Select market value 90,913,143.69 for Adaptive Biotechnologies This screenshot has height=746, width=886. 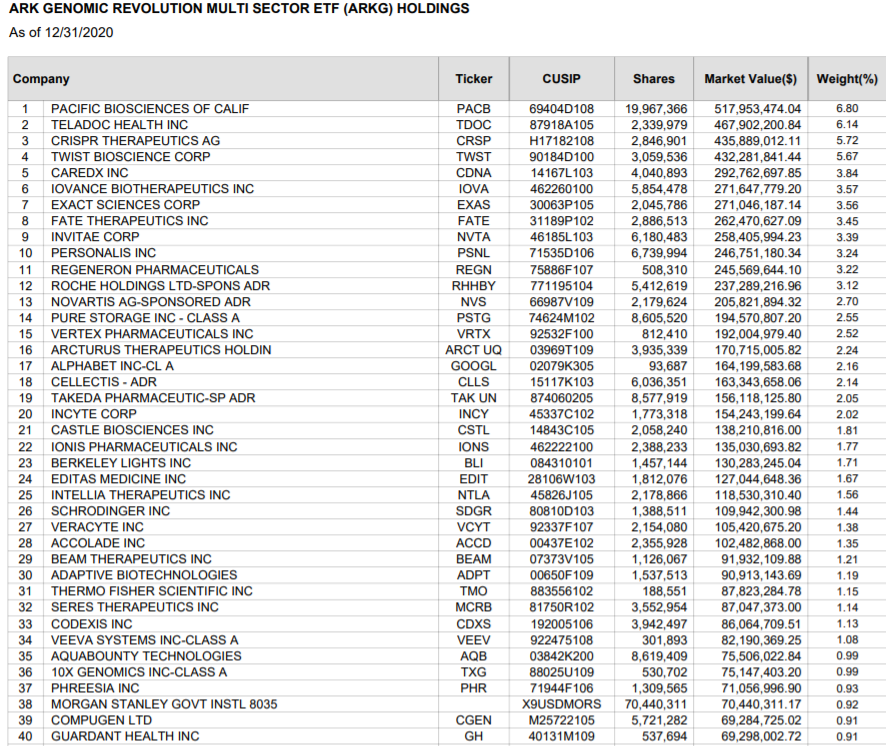pyautogui.click(x=761, y=575)
